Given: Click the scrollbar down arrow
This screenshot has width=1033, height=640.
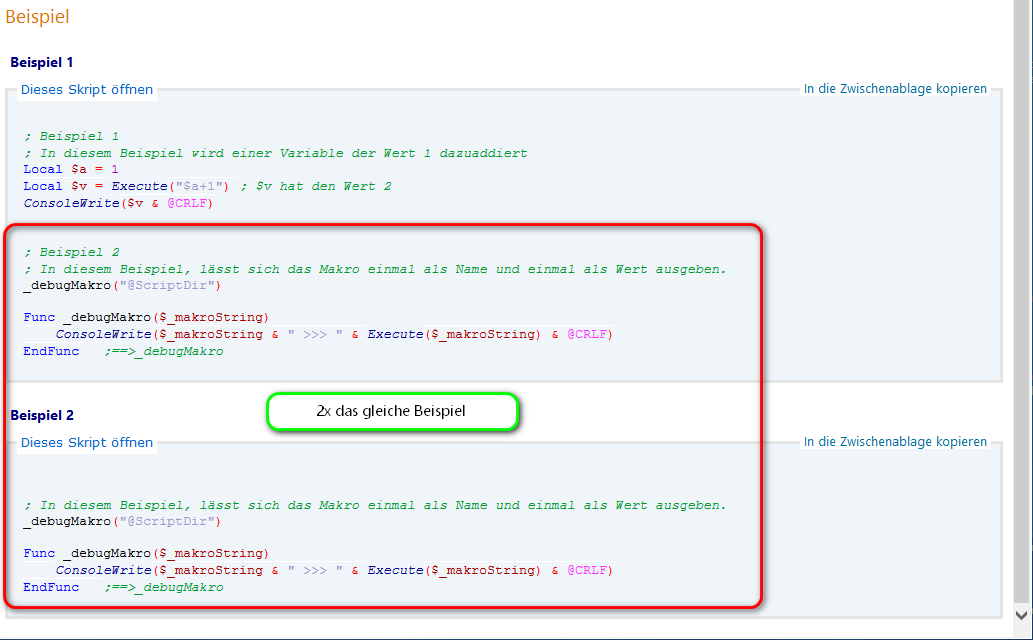Looking at the screenshot, I should 1021,616.
